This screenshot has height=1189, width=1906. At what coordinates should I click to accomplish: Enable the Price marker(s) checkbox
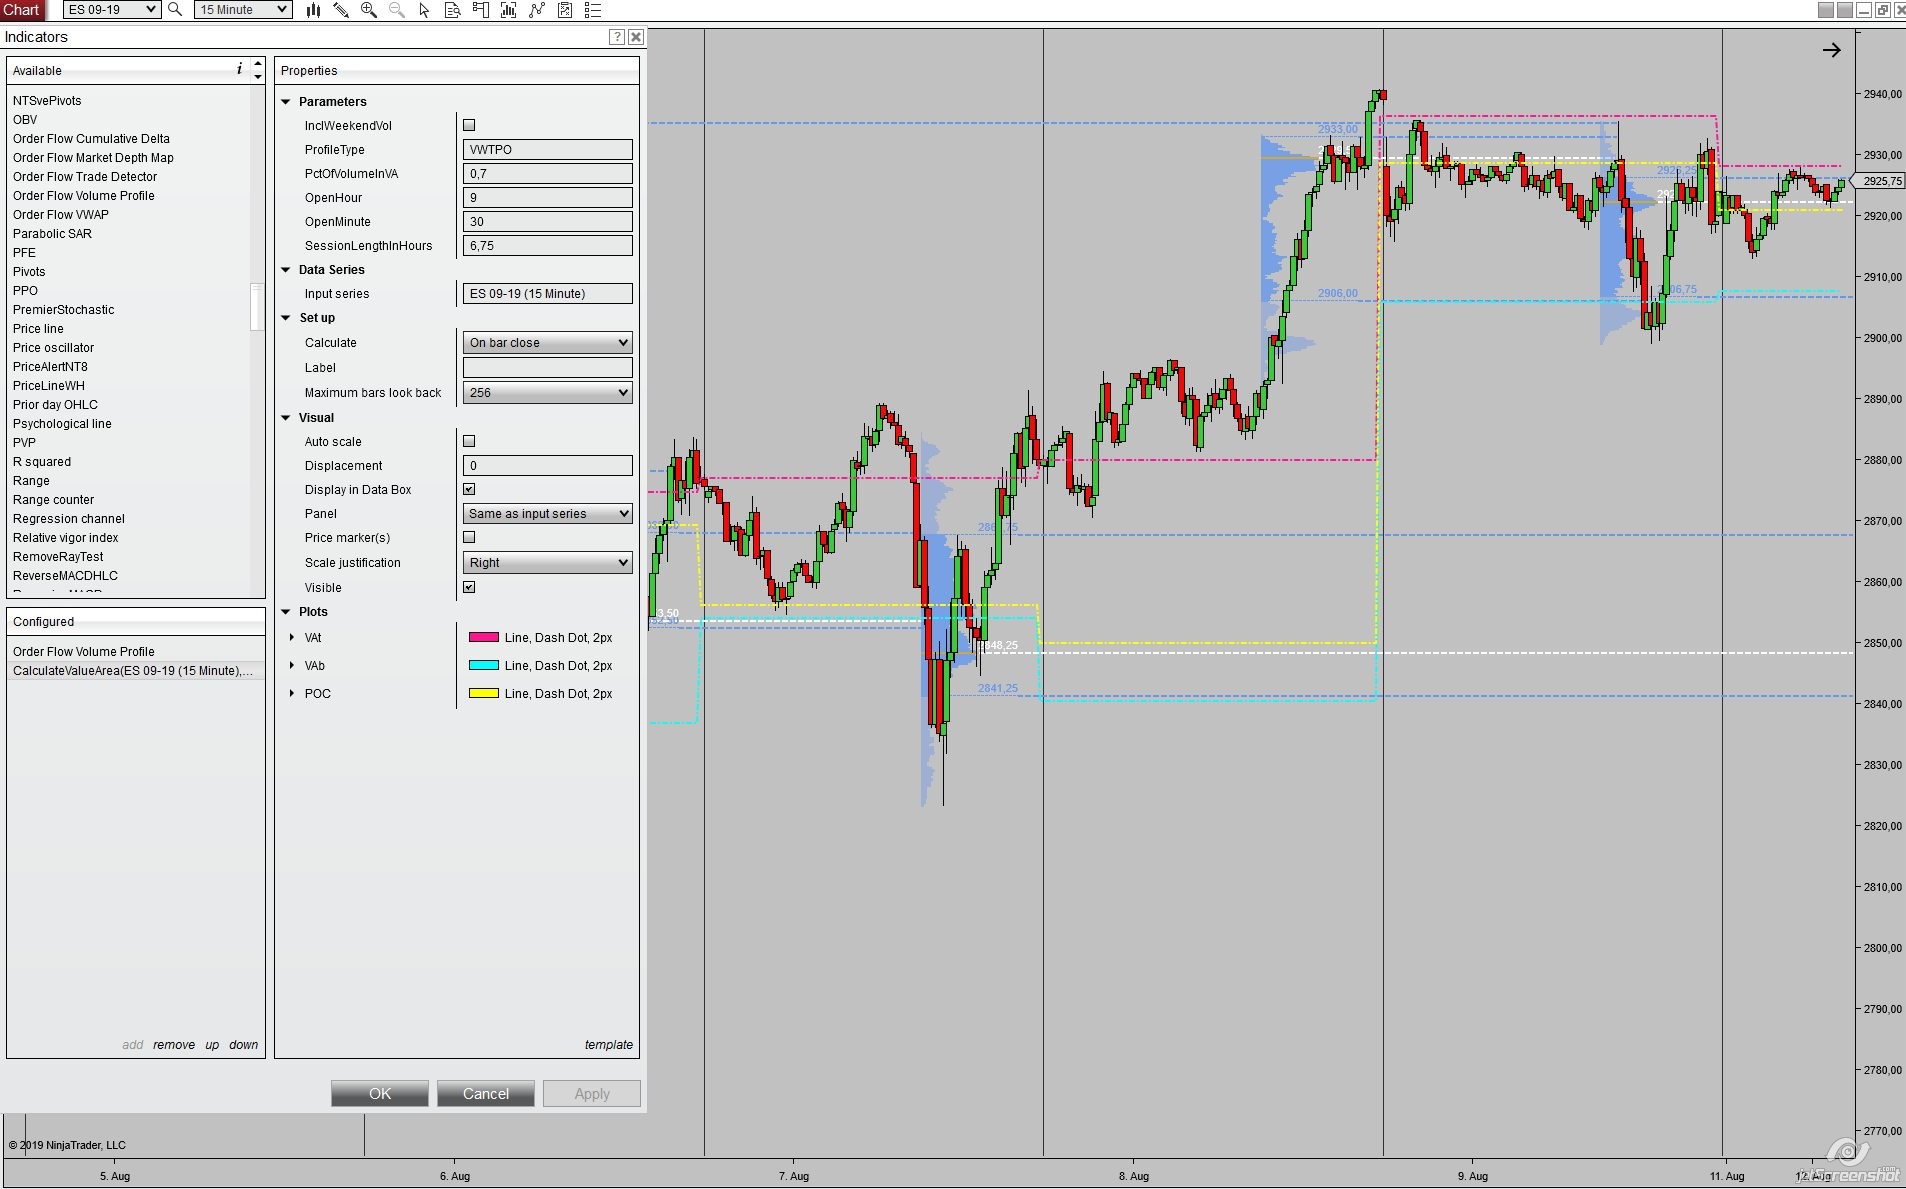[469, 537]
